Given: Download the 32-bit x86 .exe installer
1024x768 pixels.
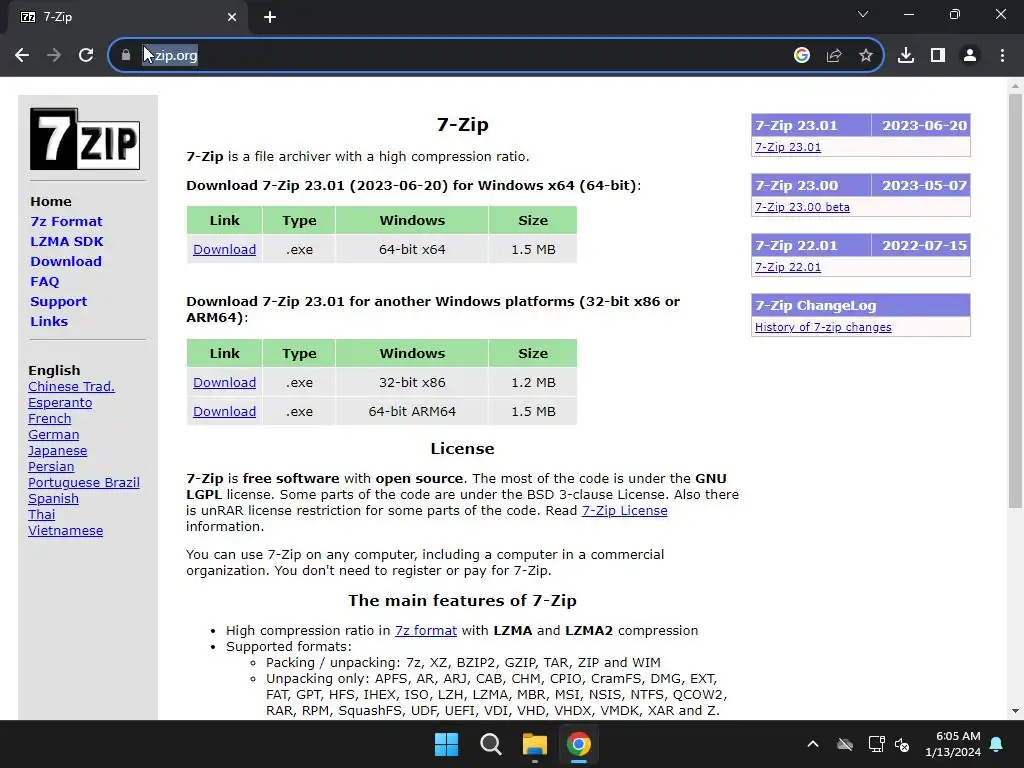Looking at the screenshot, I should (x=225, y=383).
